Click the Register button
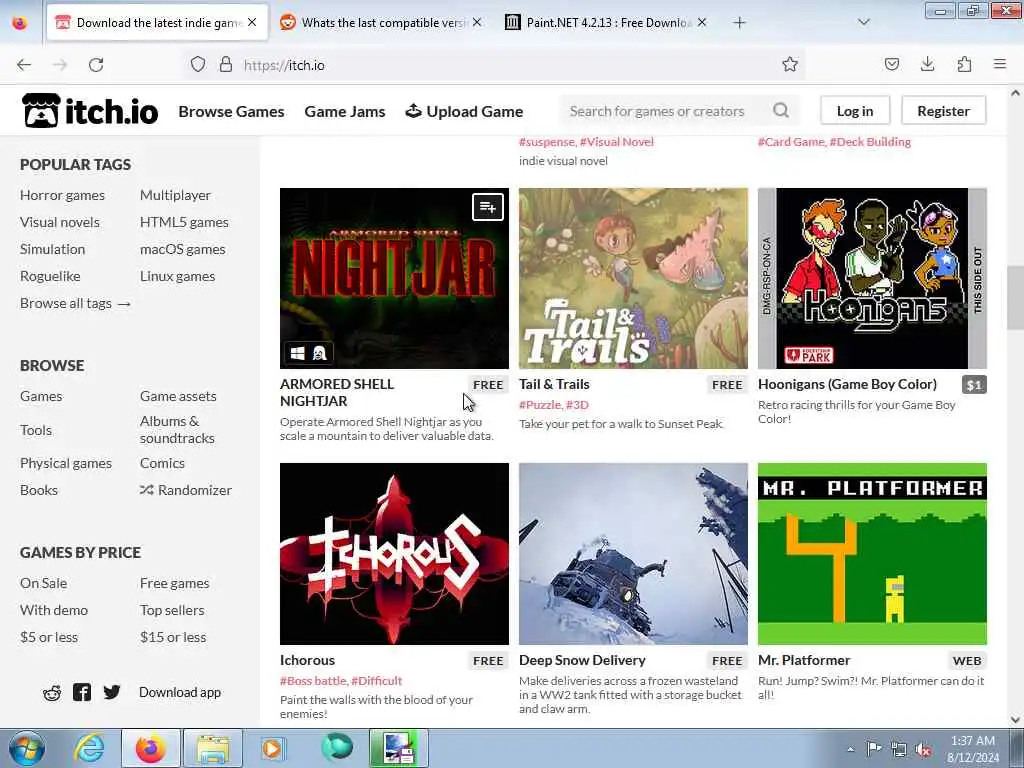 click(943, 110)
